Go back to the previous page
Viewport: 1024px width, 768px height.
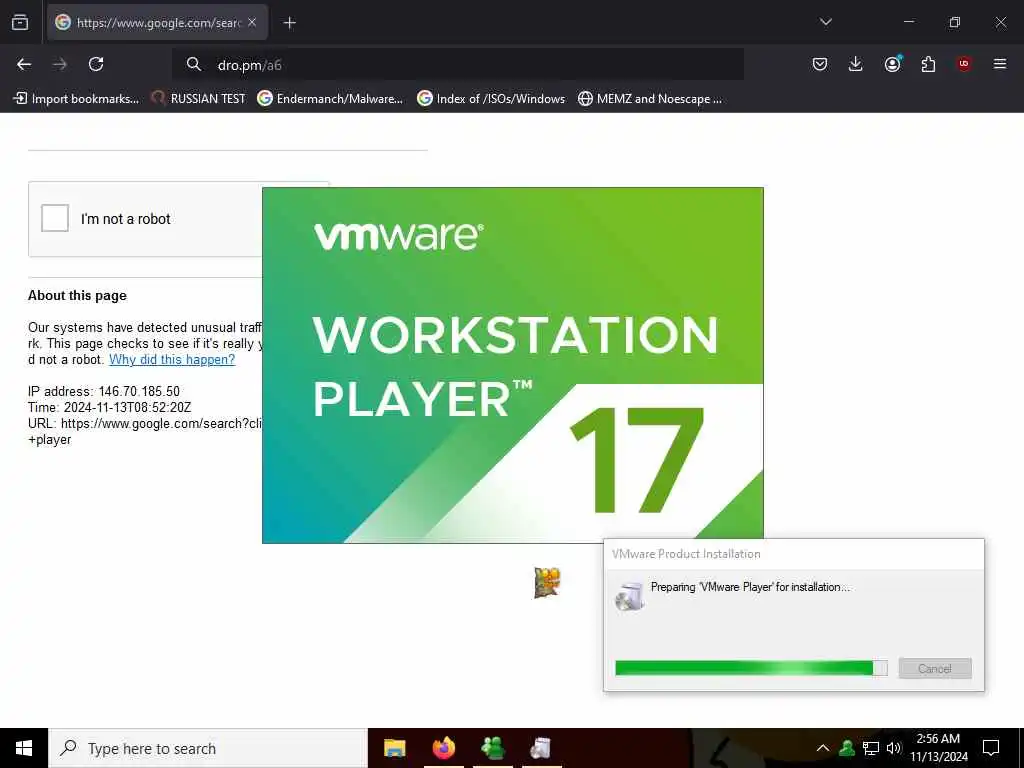point(24,64)
